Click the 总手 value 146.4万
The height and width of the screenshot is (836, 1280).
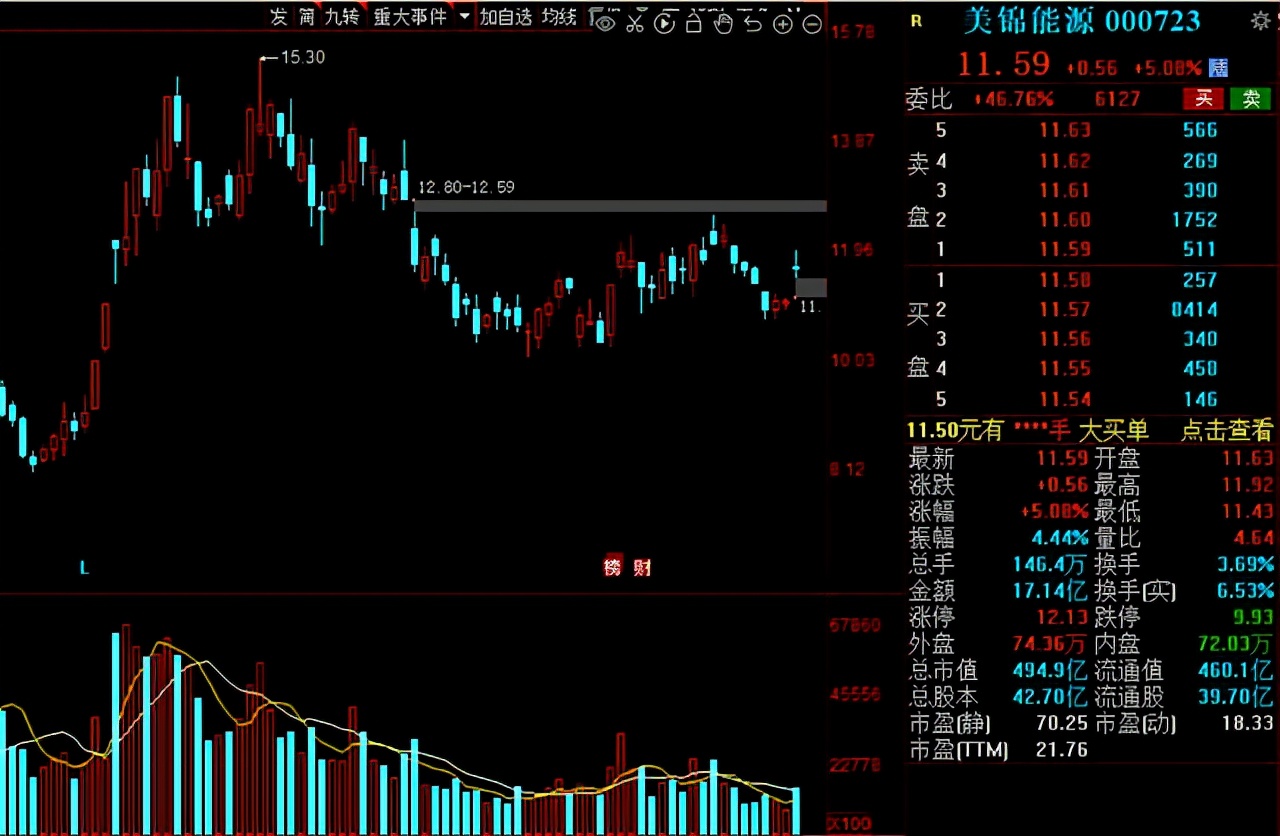tap(1049, 564)
